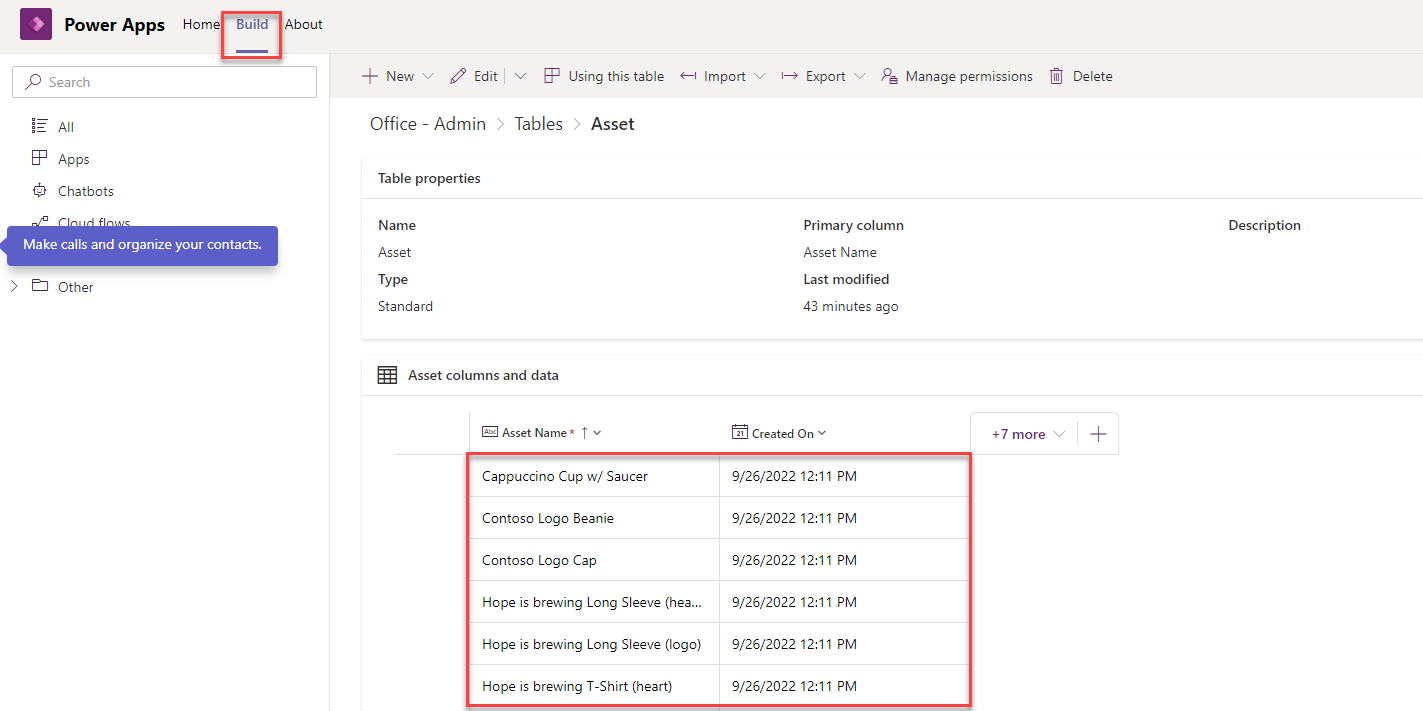The image size is (1423, 711).
Task: Click the Created On calendar icon
Action: point(740,432)
